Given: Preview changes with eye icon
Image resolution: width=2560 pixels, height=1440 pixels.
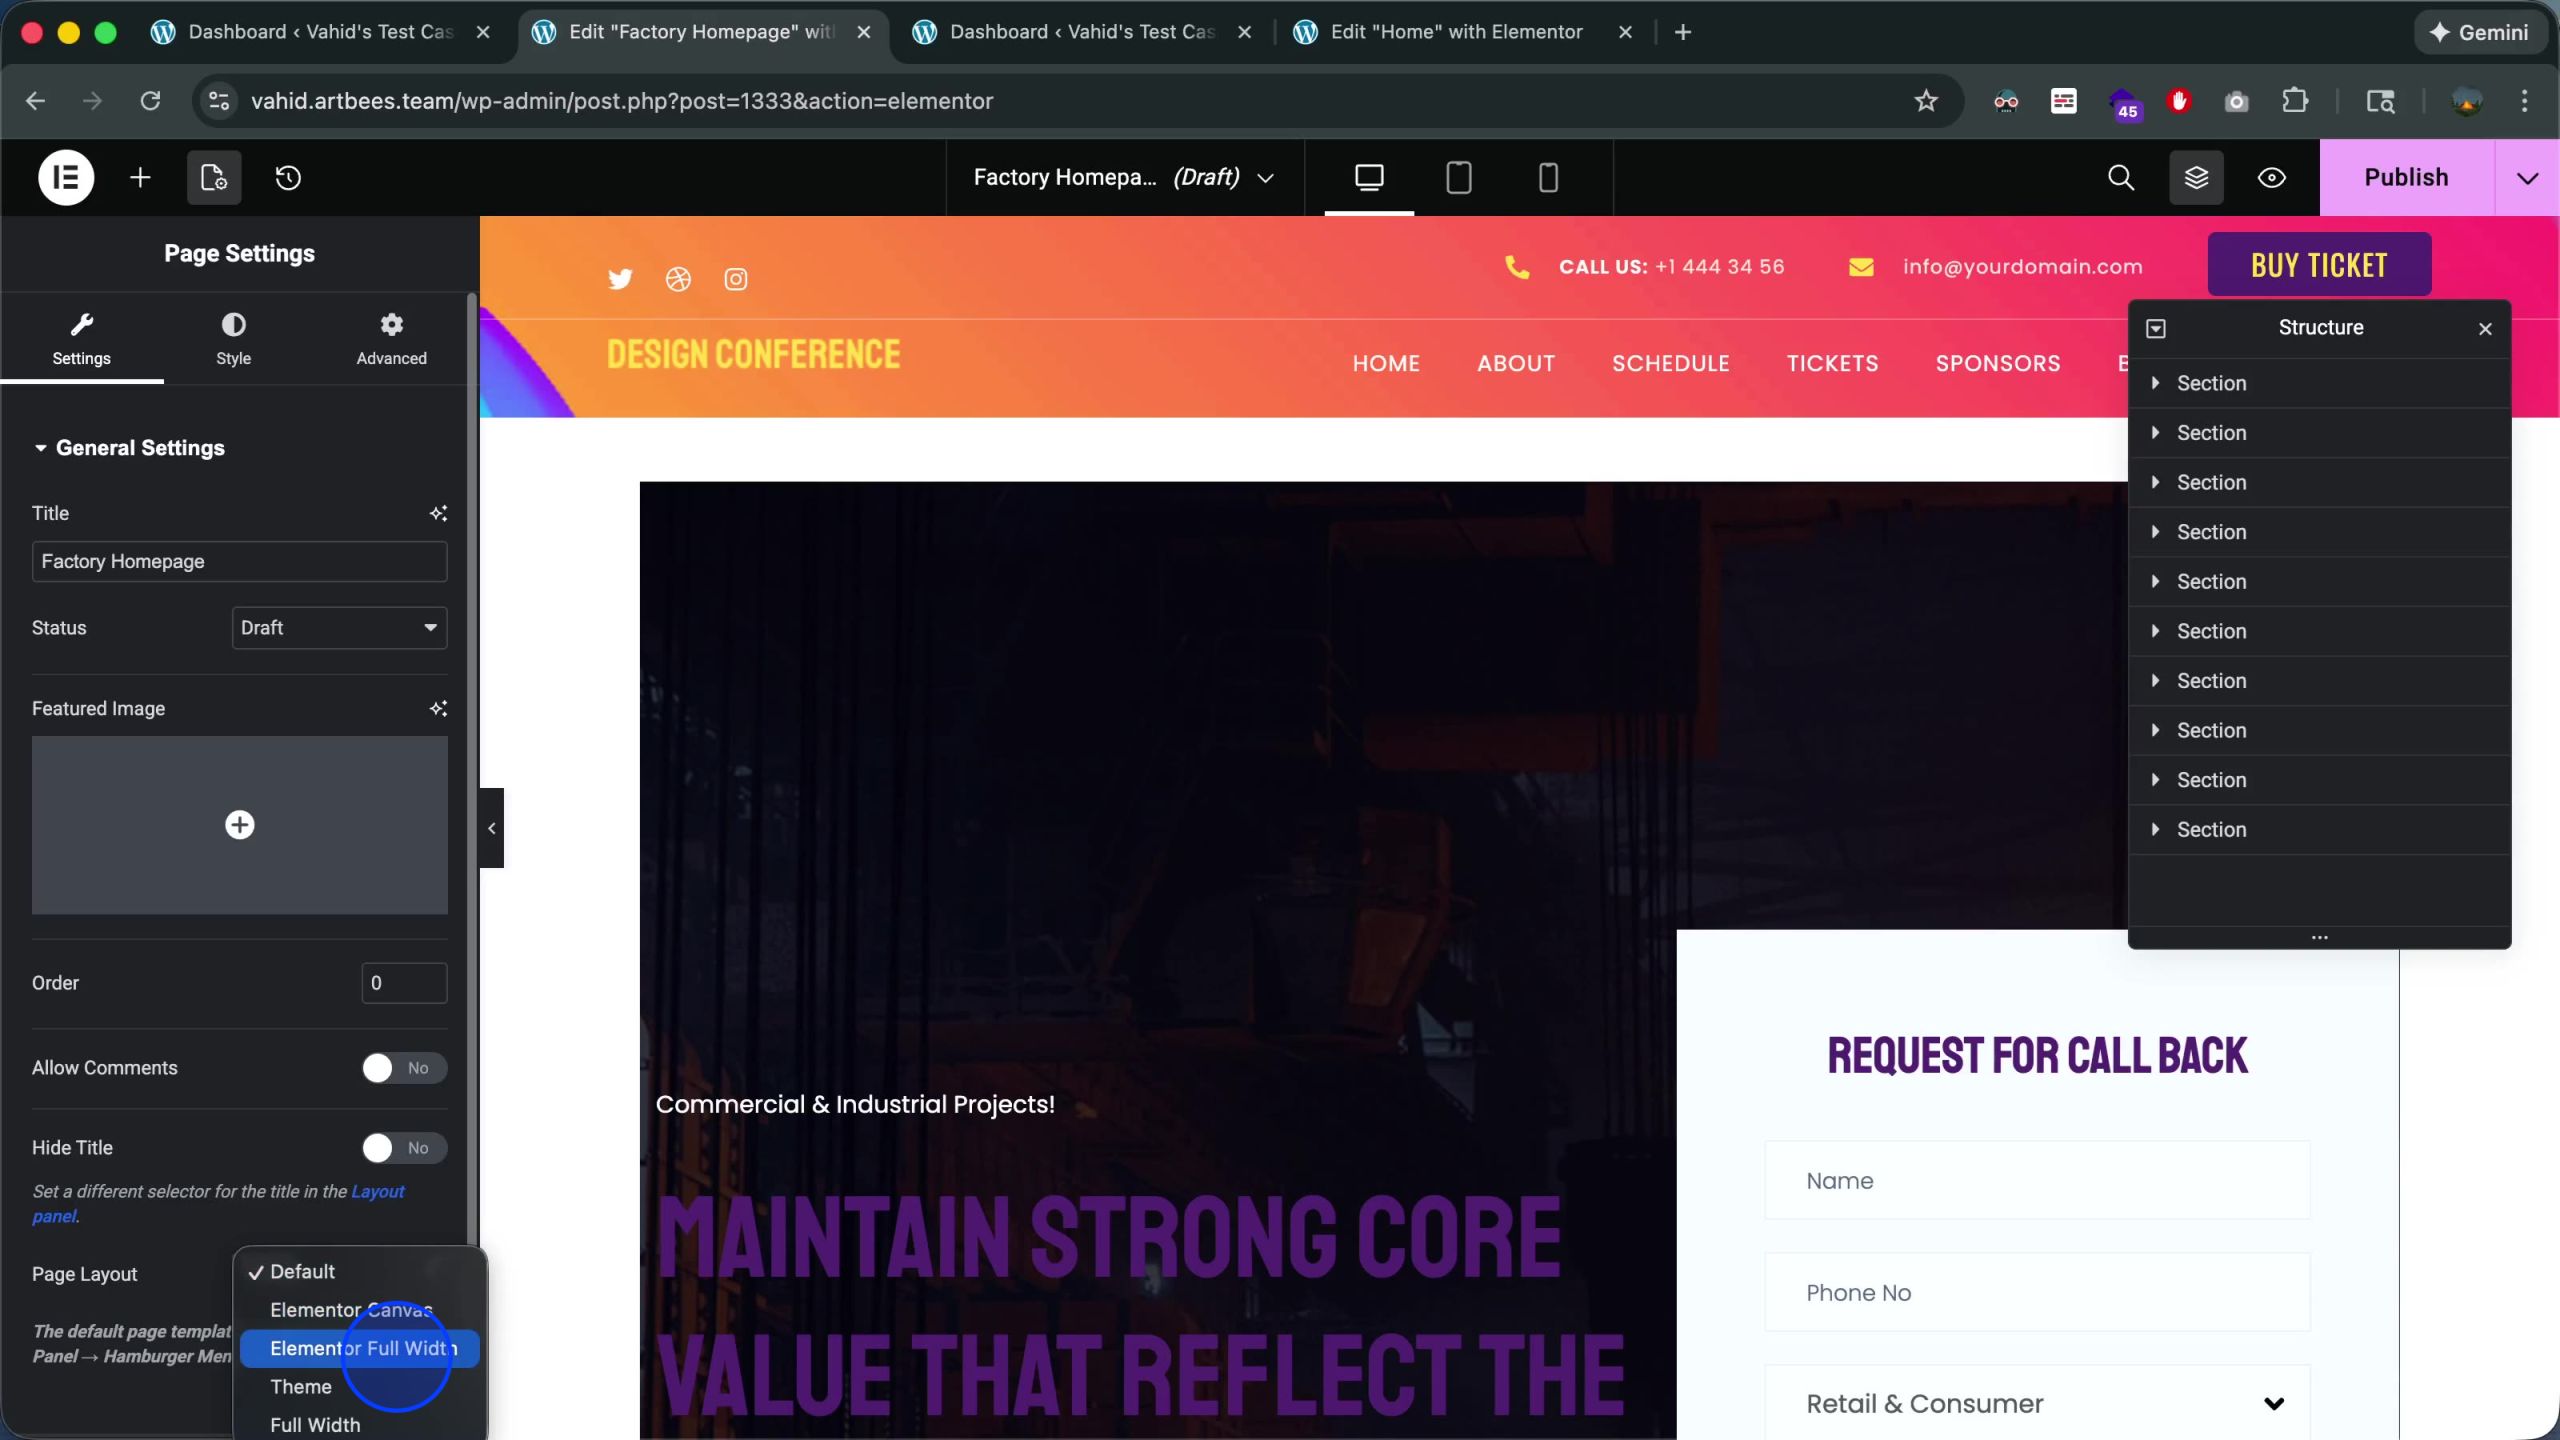Looking at the screenshot, I should point(2272,178).
